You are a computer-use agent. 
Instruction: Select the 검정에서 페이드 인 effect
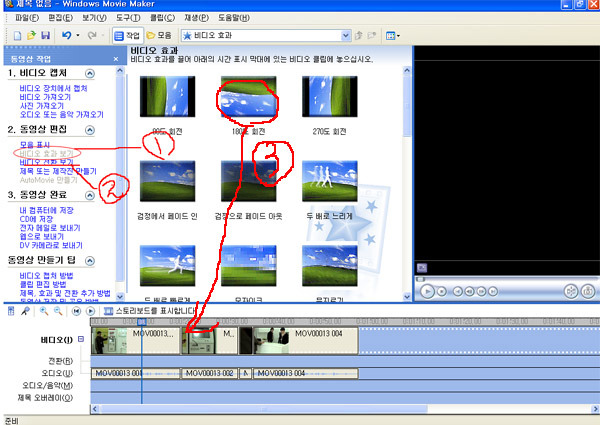pos(167,181)
